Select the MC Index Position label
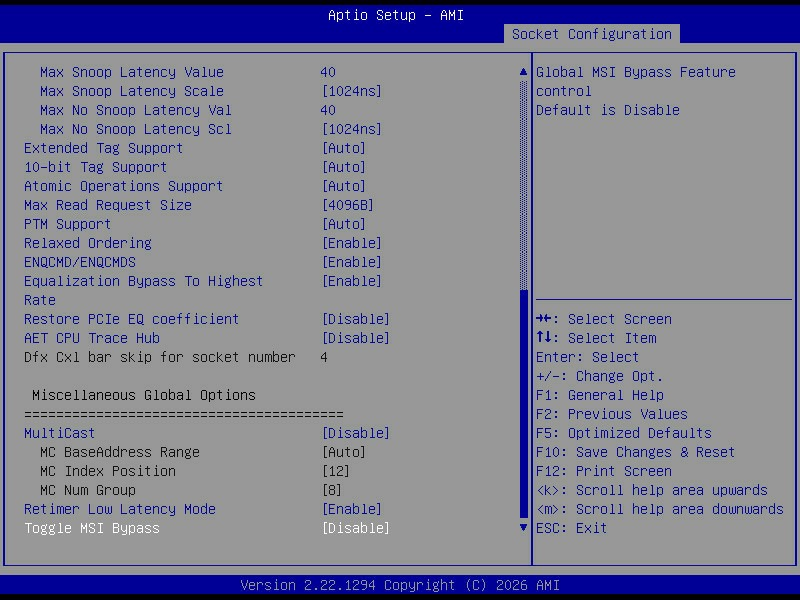This screenshot has height=600, width=800. [108, 471]
